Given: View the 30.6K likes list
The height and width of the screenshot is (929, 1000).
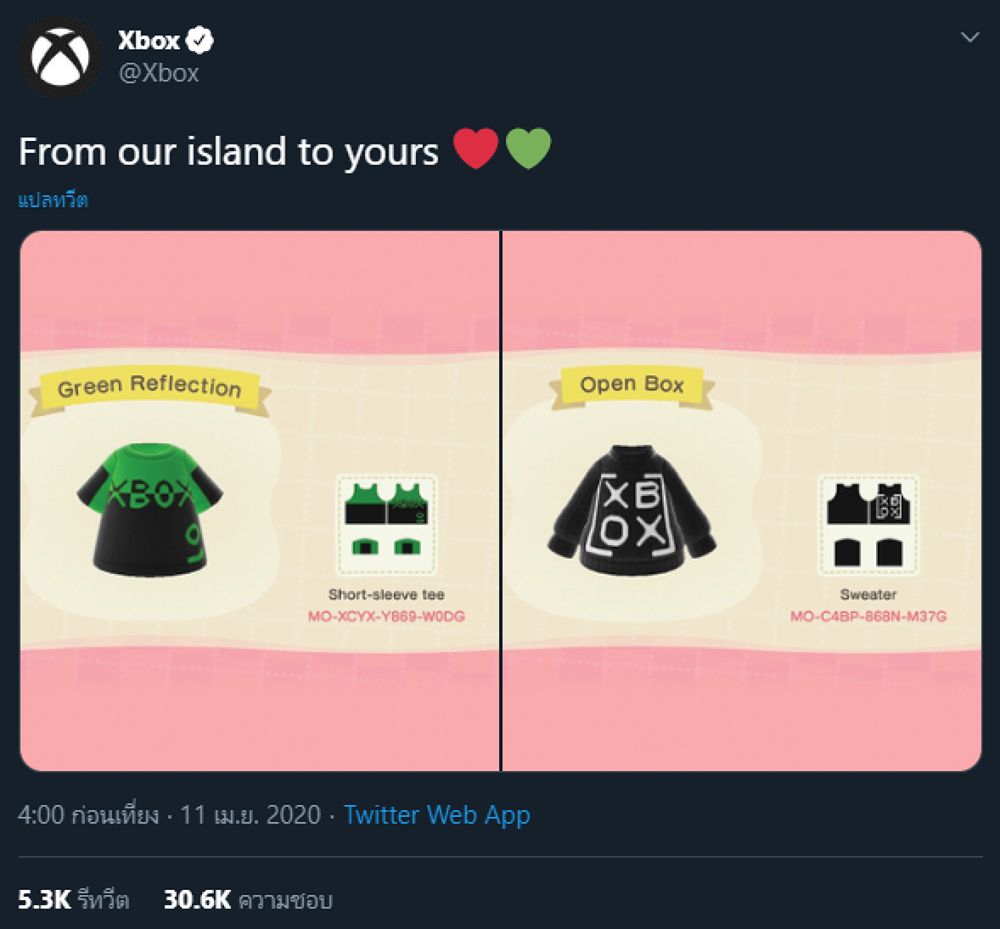Looking at the screenshot, I should pos(247,900).
